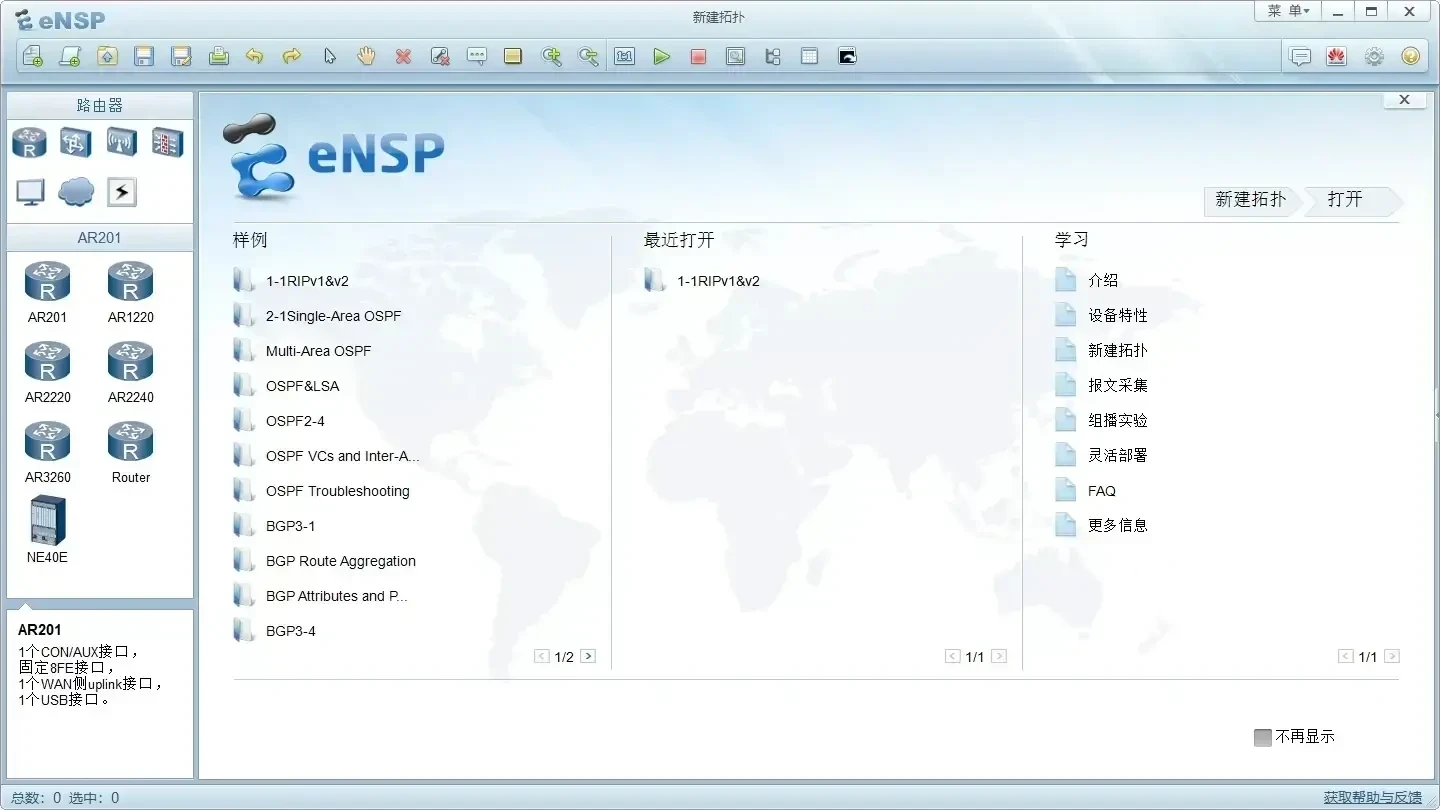The height and width of the screenshot is (810, 1440).
Task: Select the connection lightning-bolt category icon
Action: click(x=121, y=192)
